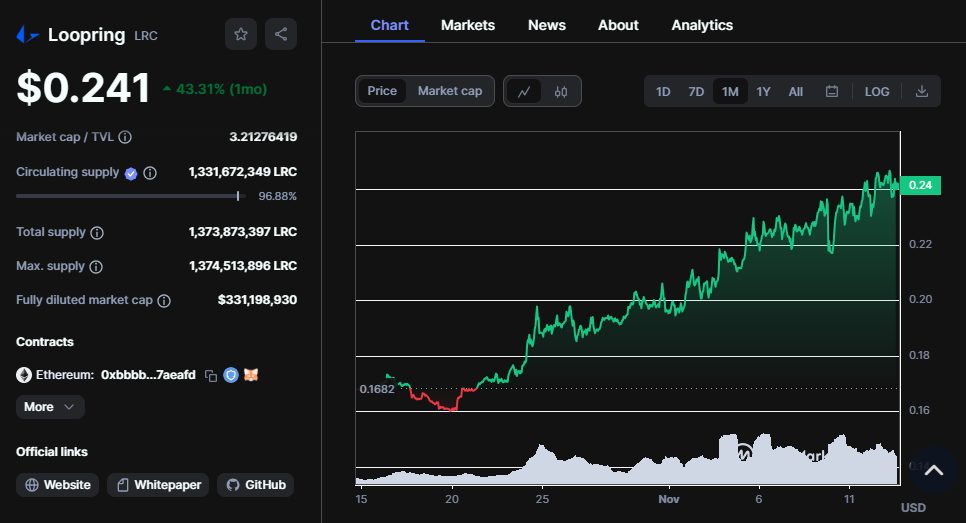Image resolution: width=966 pixels, height=523 pixels.
Task: Go to the Analytics tab
Action: click(702, 25)
